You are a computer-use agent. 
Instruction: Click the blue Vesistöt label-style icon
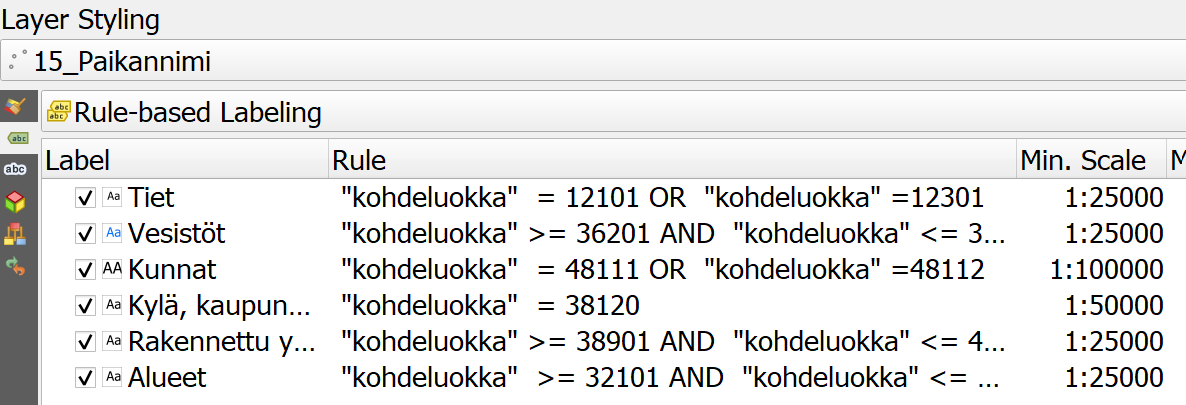tap(113, 233)
